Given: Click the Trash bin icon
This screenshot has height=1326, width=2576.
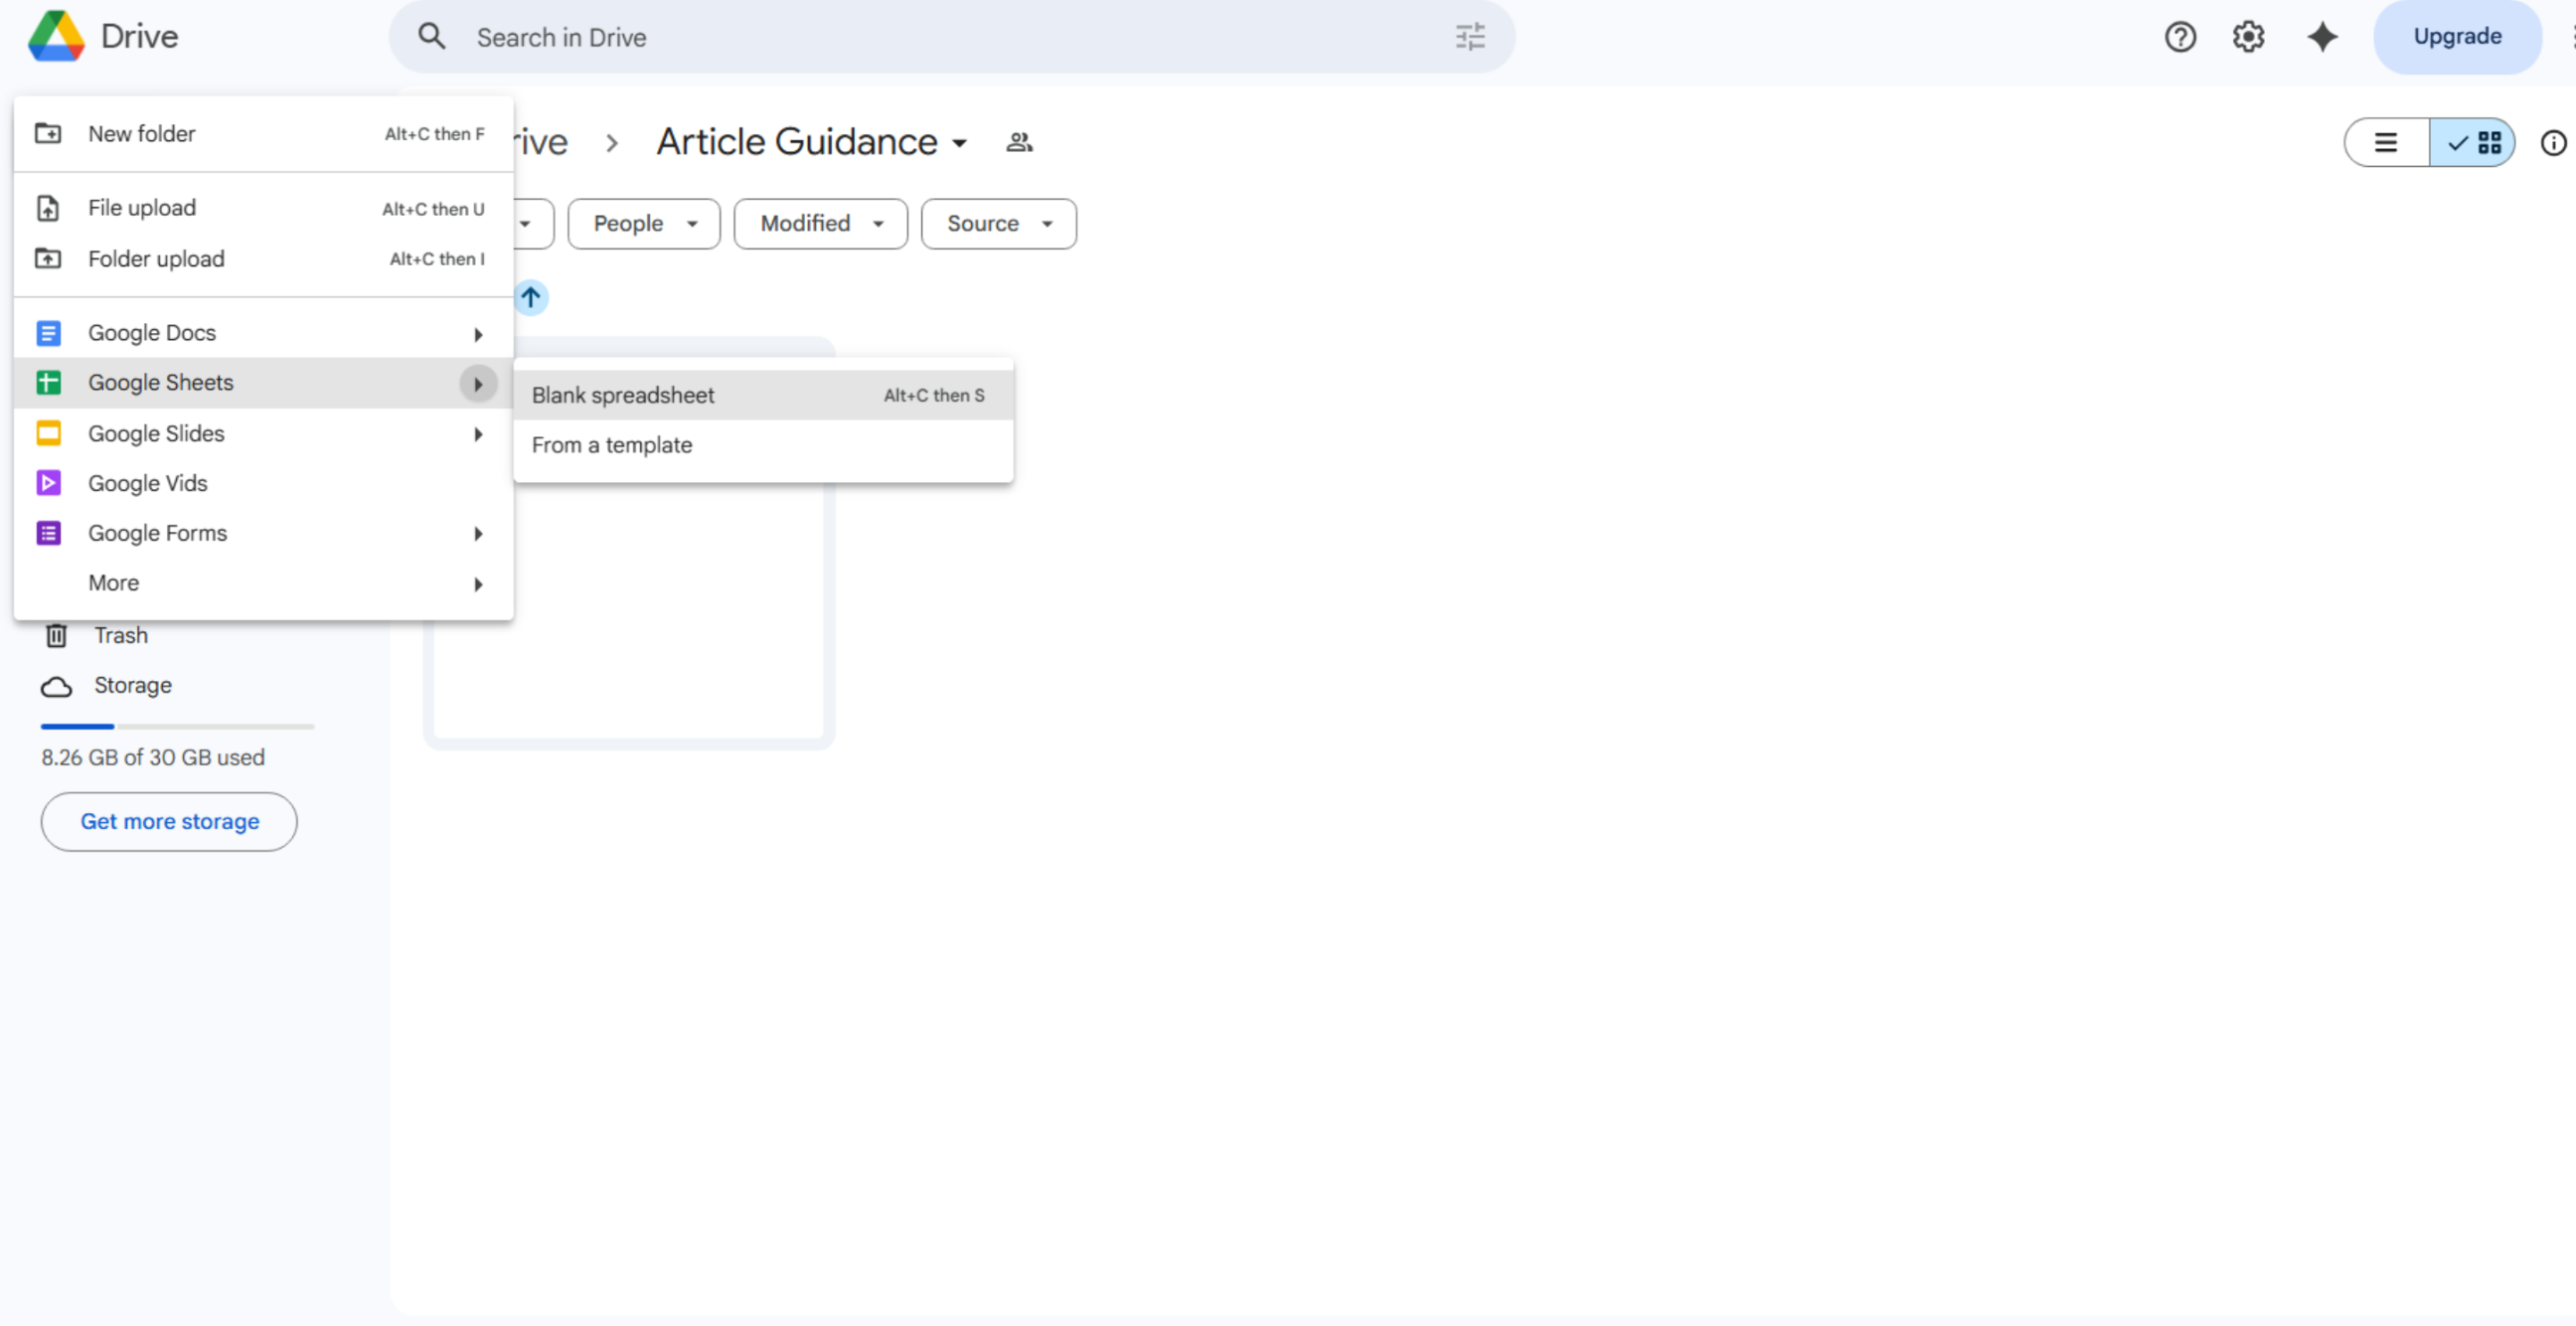Looking at the screenshot, I should point(56,635).
